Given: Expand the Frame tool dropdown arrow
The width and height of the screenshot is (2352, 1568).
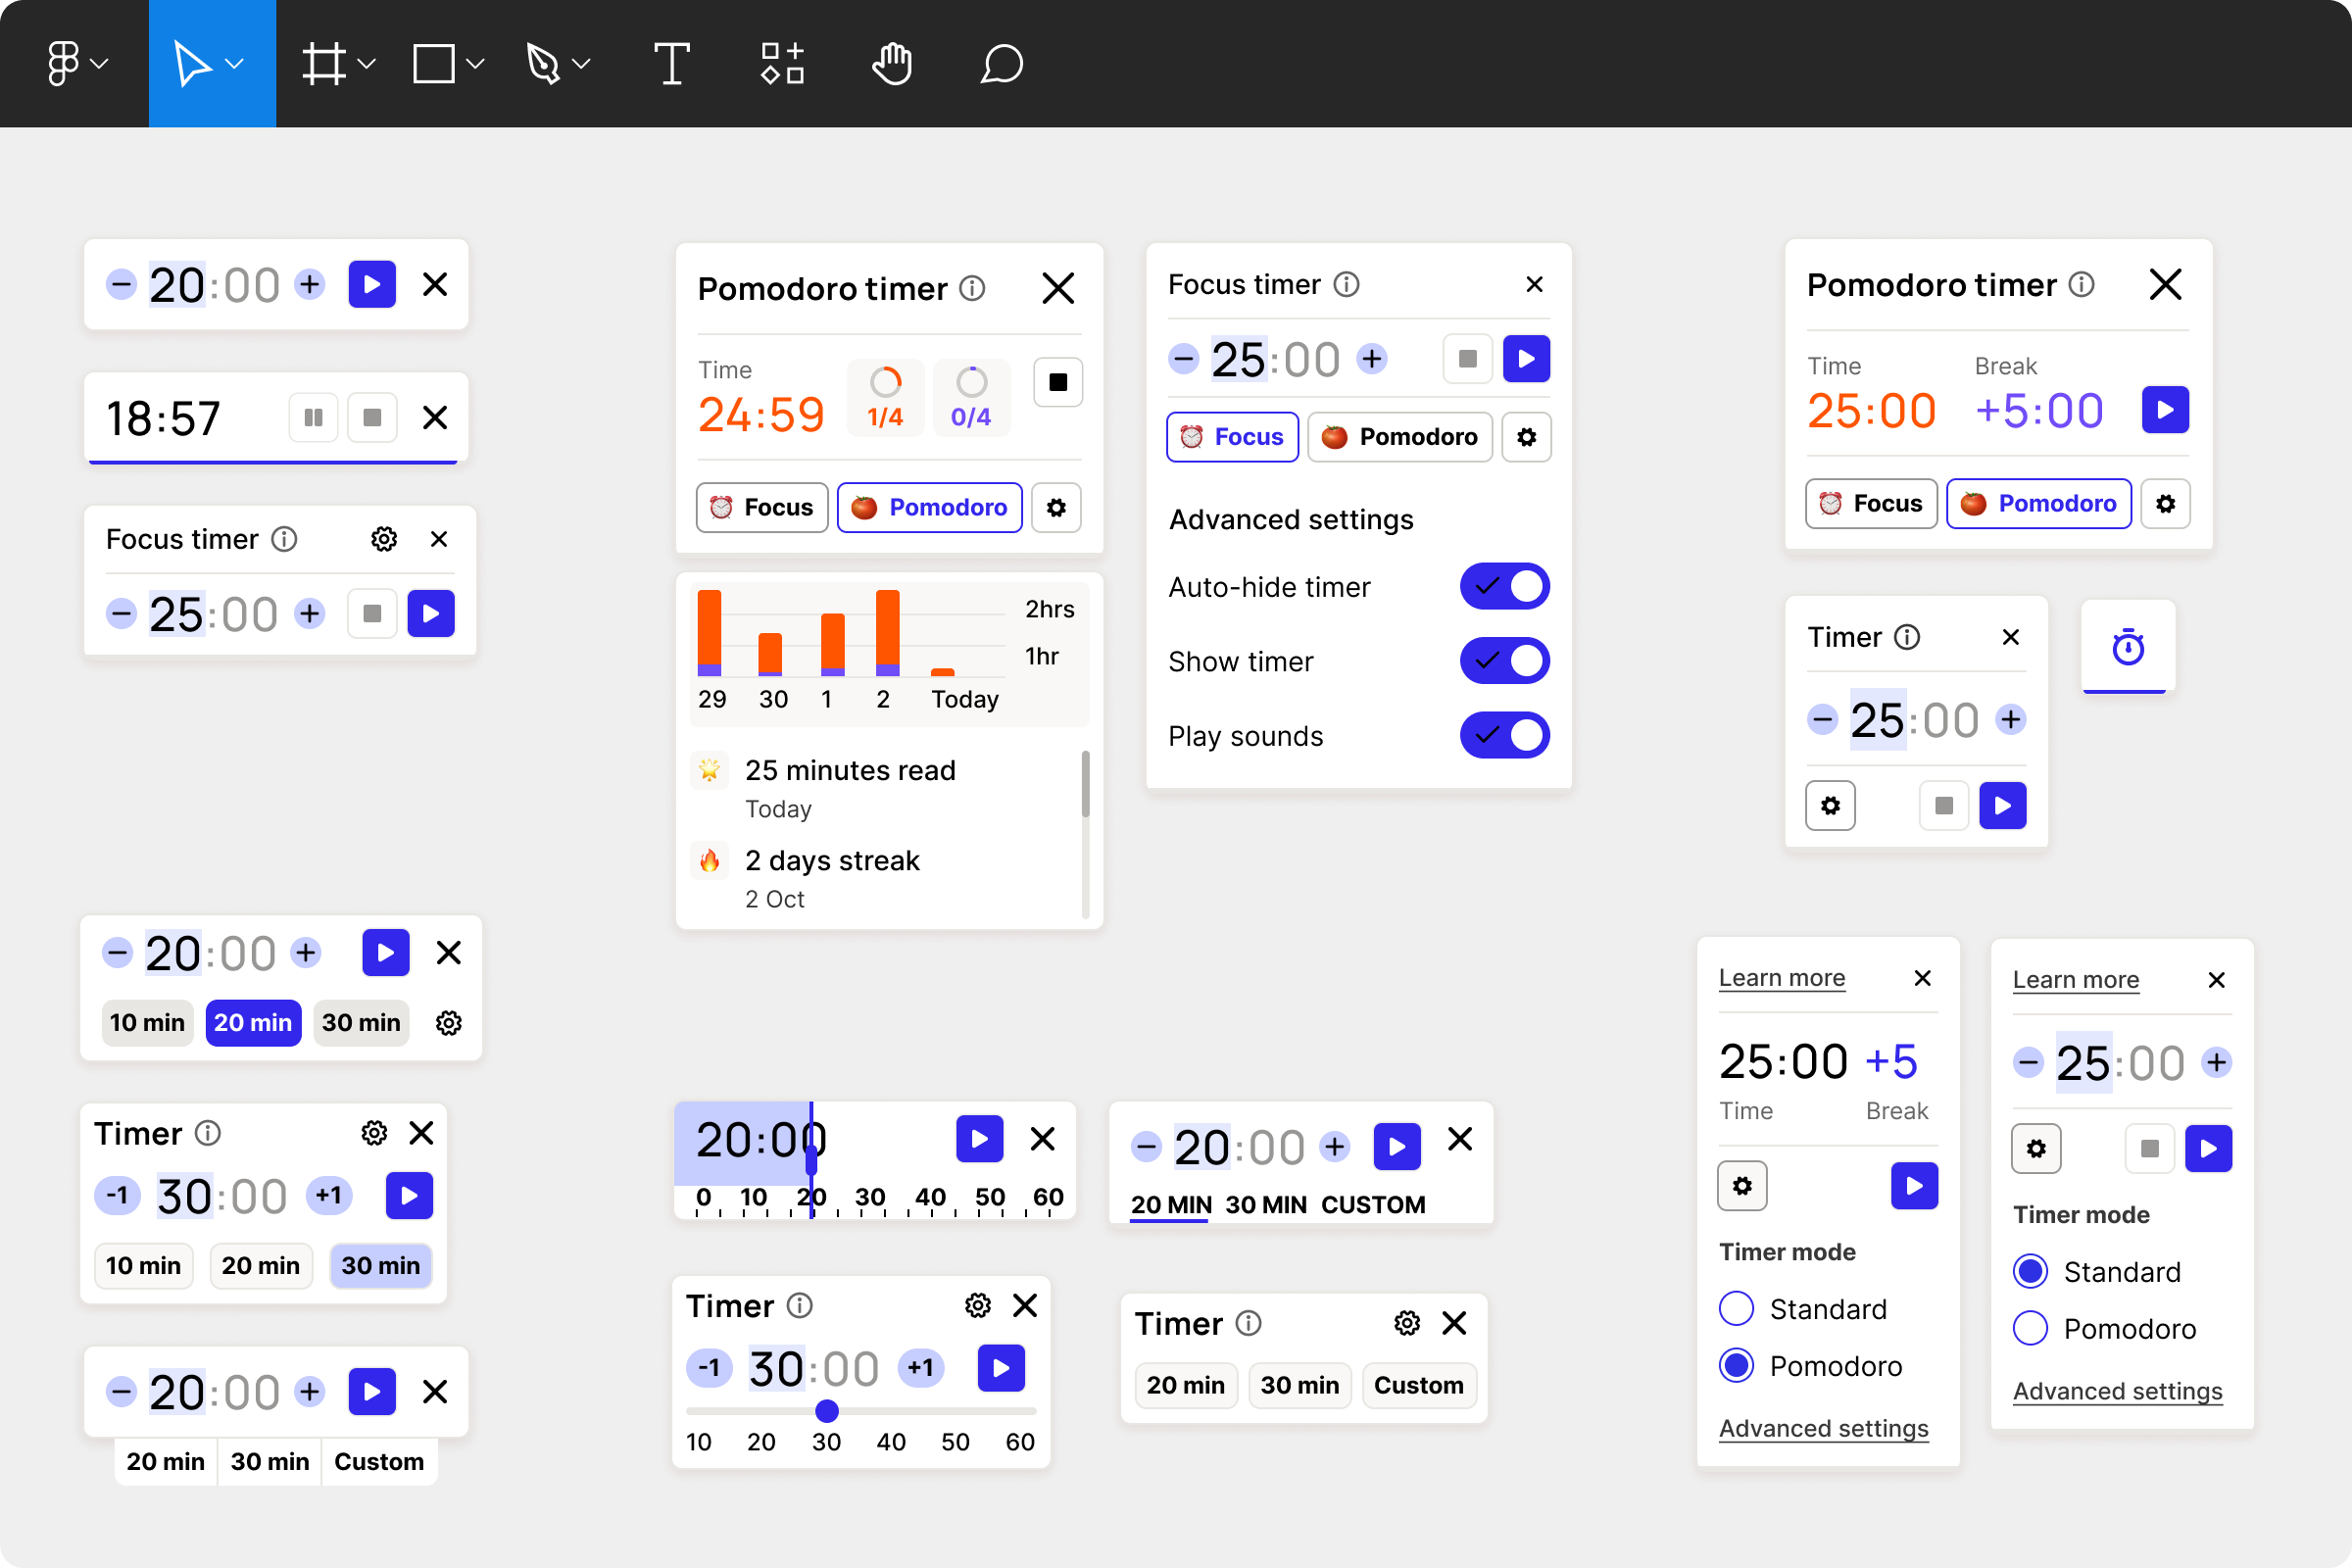Looking at the screenshot, I should point(367,64).
